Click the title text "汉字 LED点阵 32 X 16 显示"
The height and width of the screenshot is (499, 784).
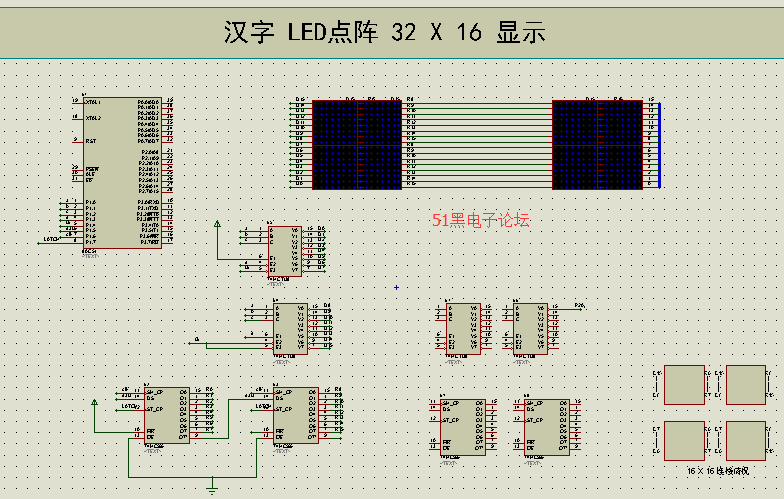pos(384,32)
